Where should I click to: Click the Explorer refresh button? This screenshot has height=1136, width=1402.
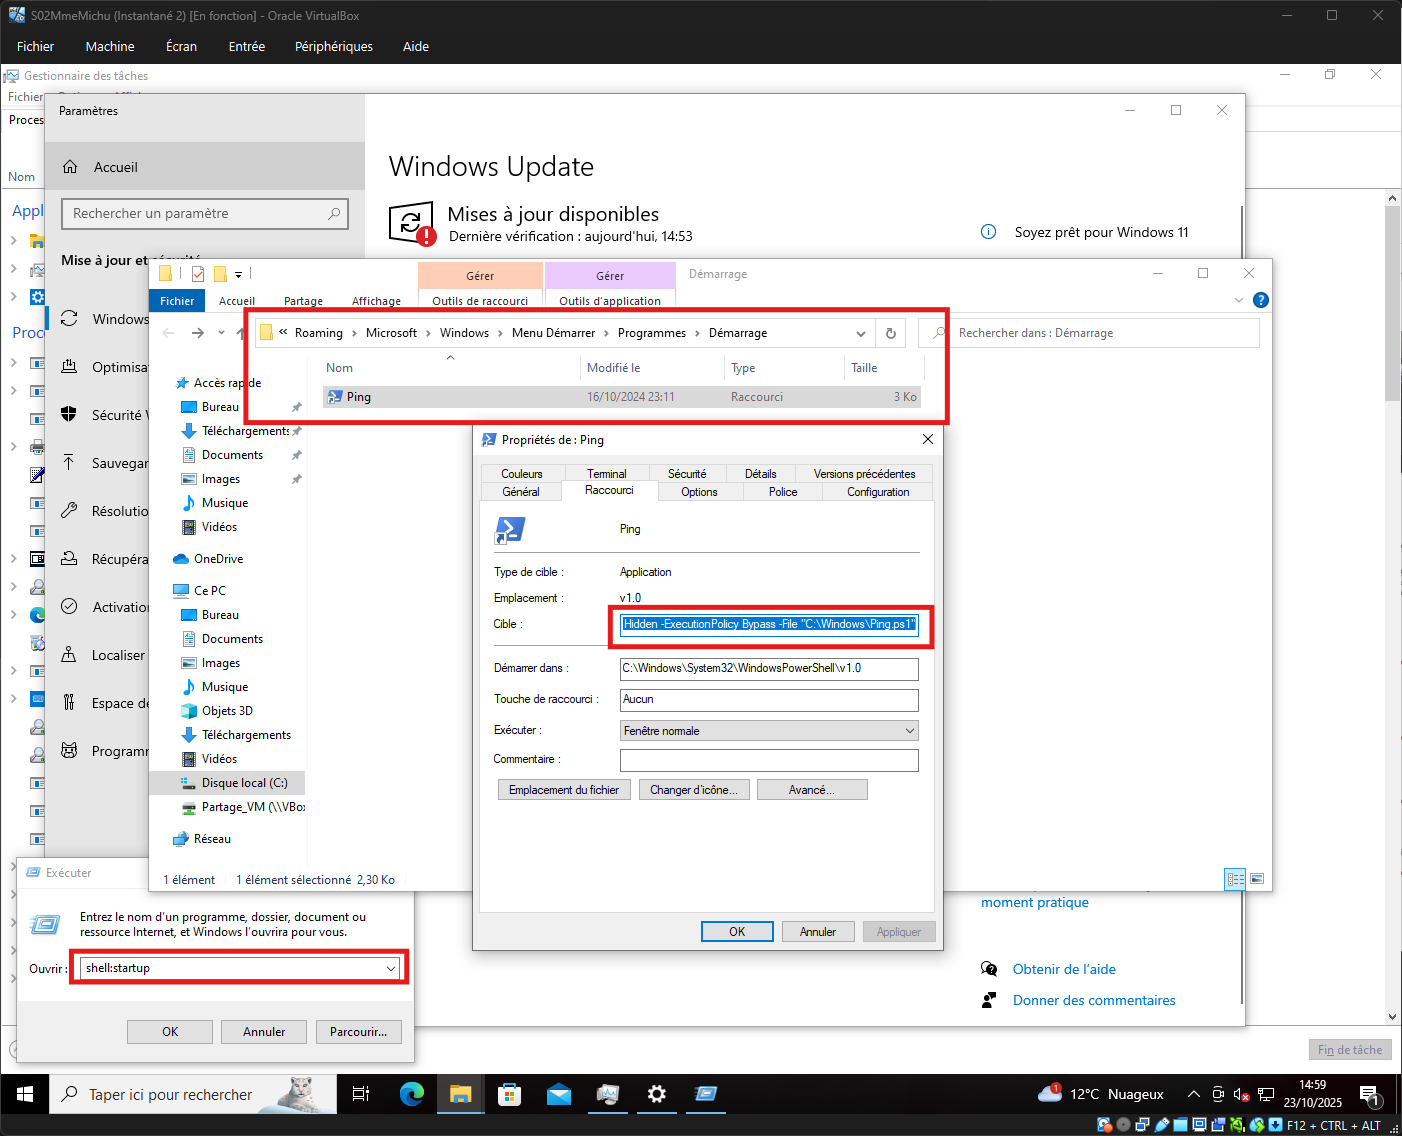(x=890, y=333)
